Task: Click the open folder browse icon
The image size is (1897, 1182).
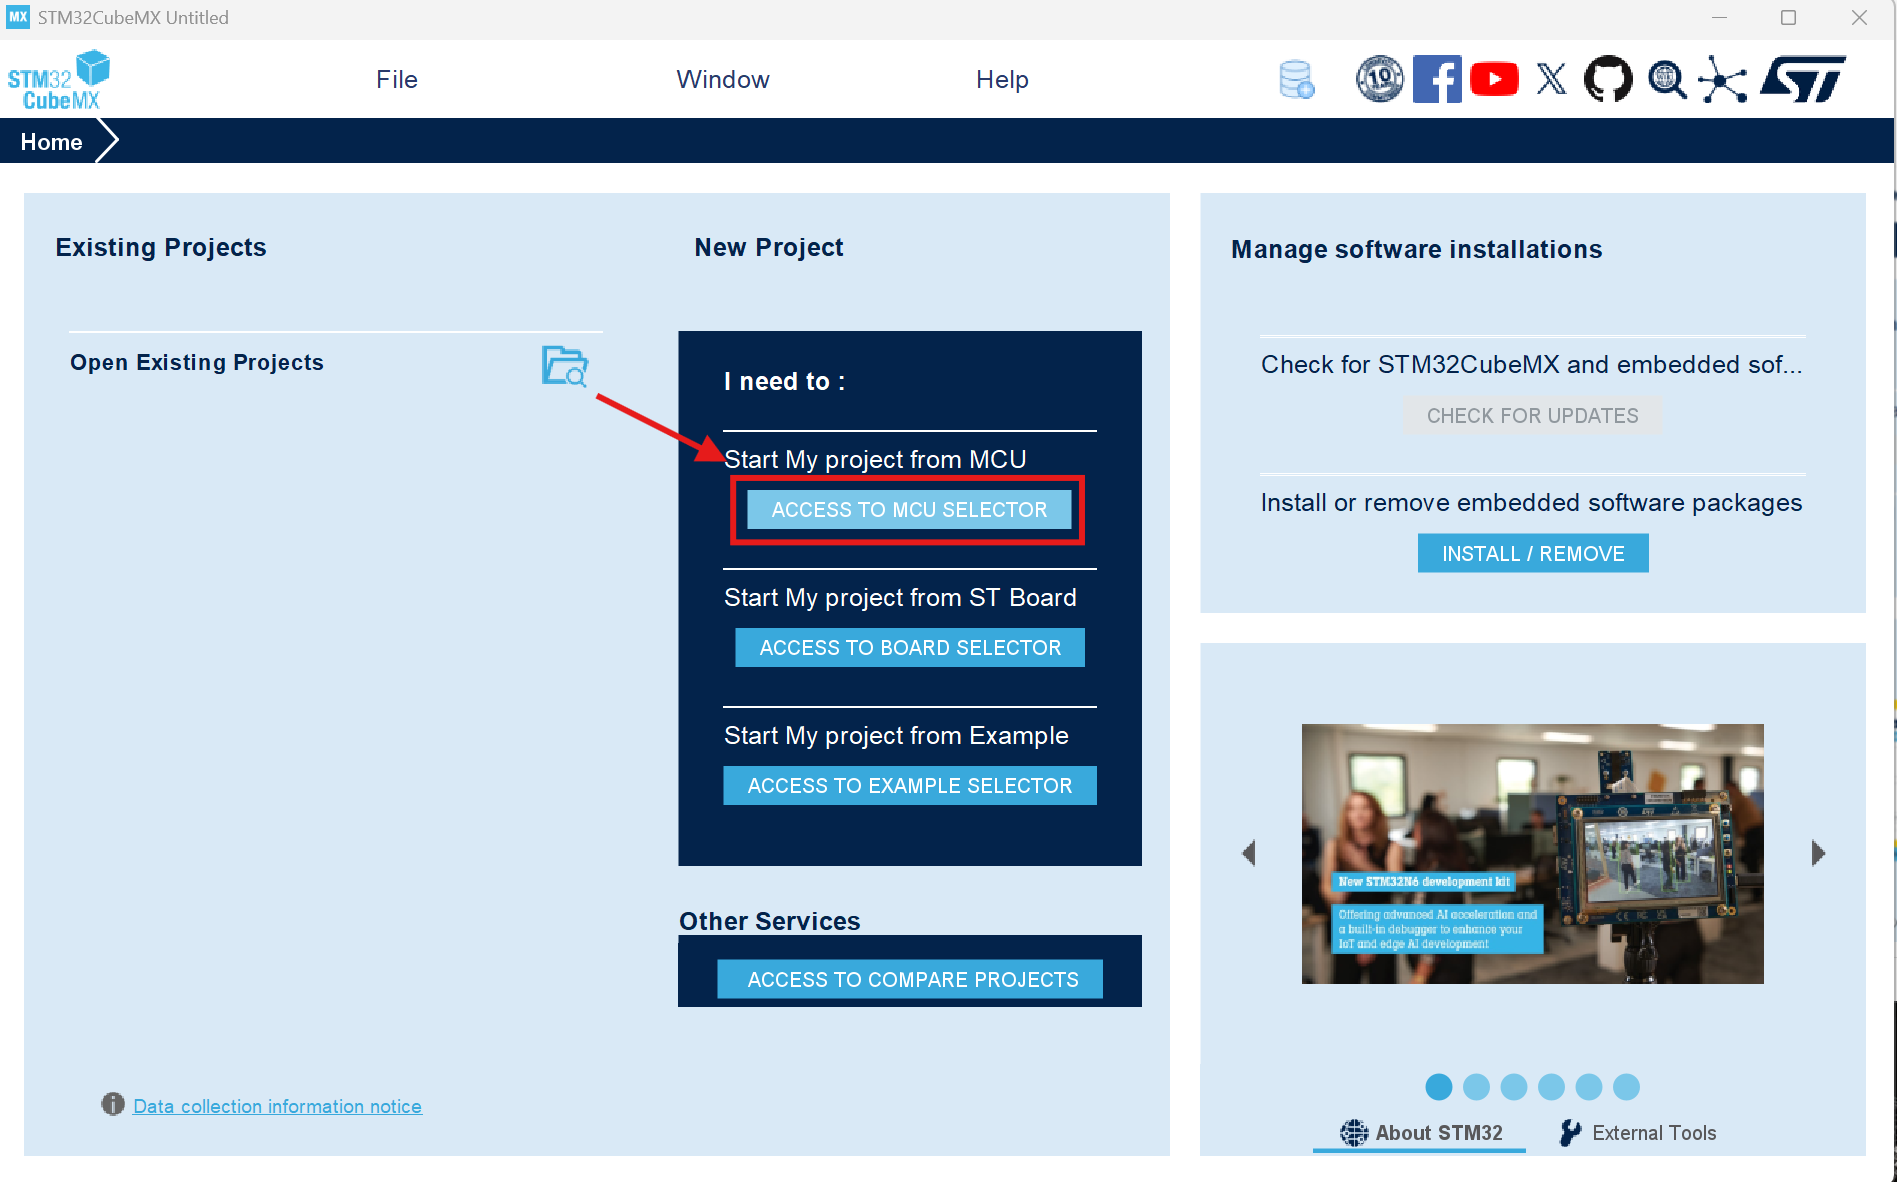Action: click(565, 365)
